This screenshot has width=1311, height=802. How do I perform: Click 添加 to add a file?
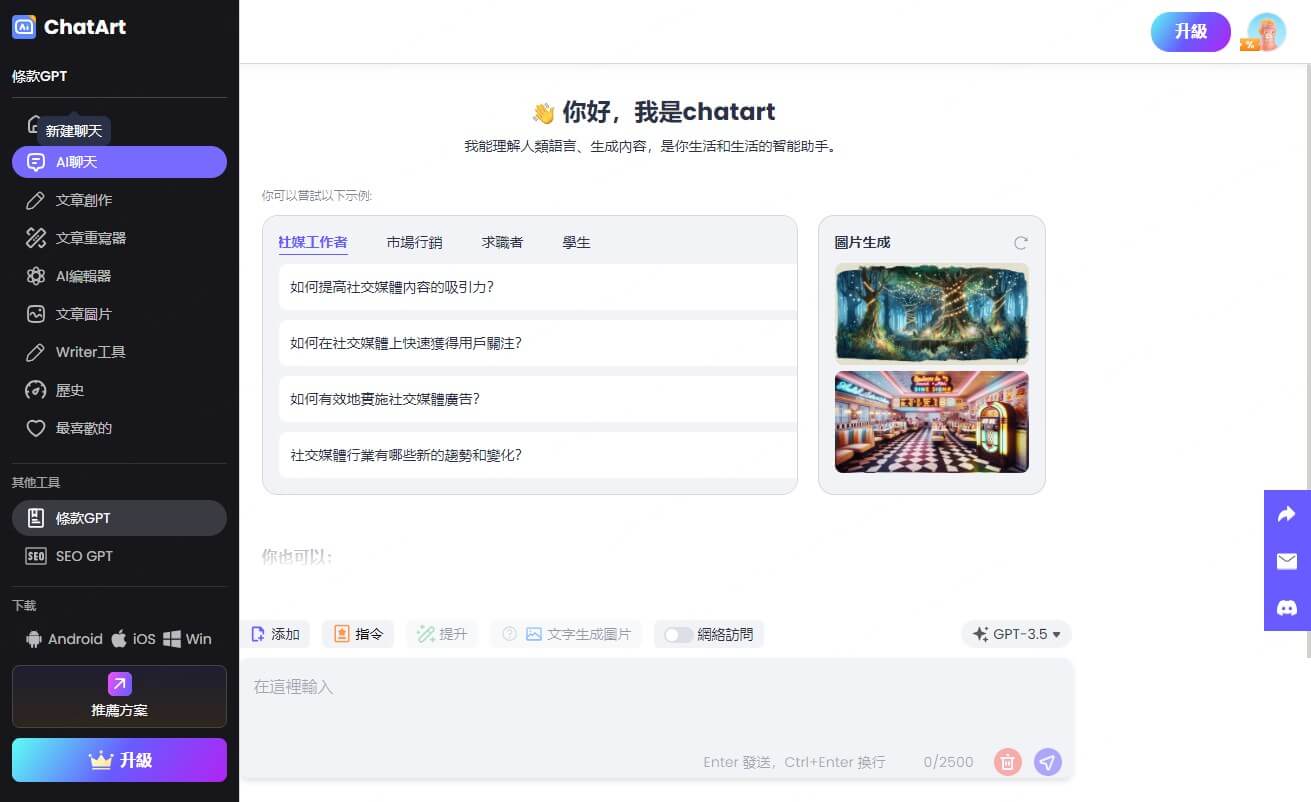275,634
